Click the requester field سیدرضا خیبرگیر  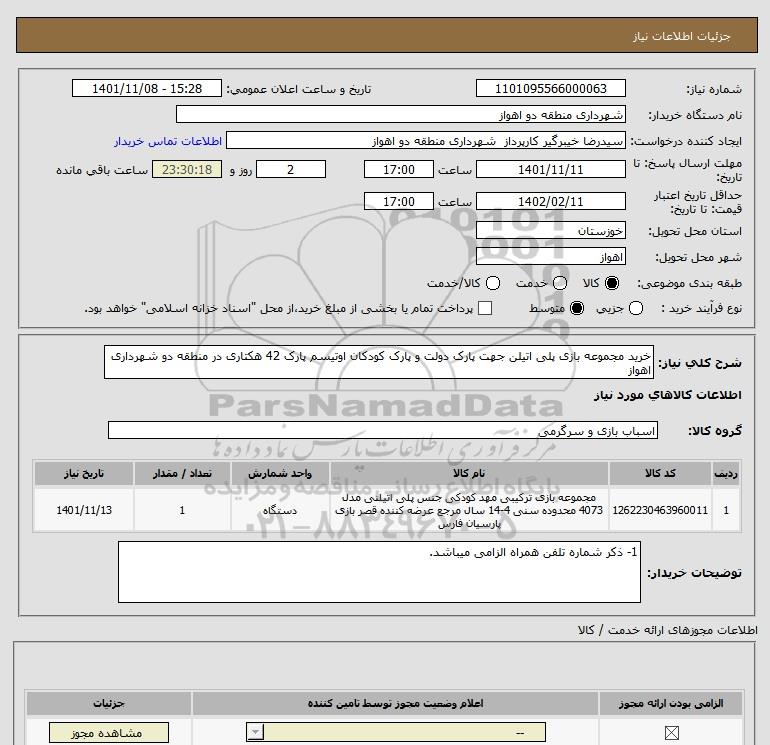point(426,141)
